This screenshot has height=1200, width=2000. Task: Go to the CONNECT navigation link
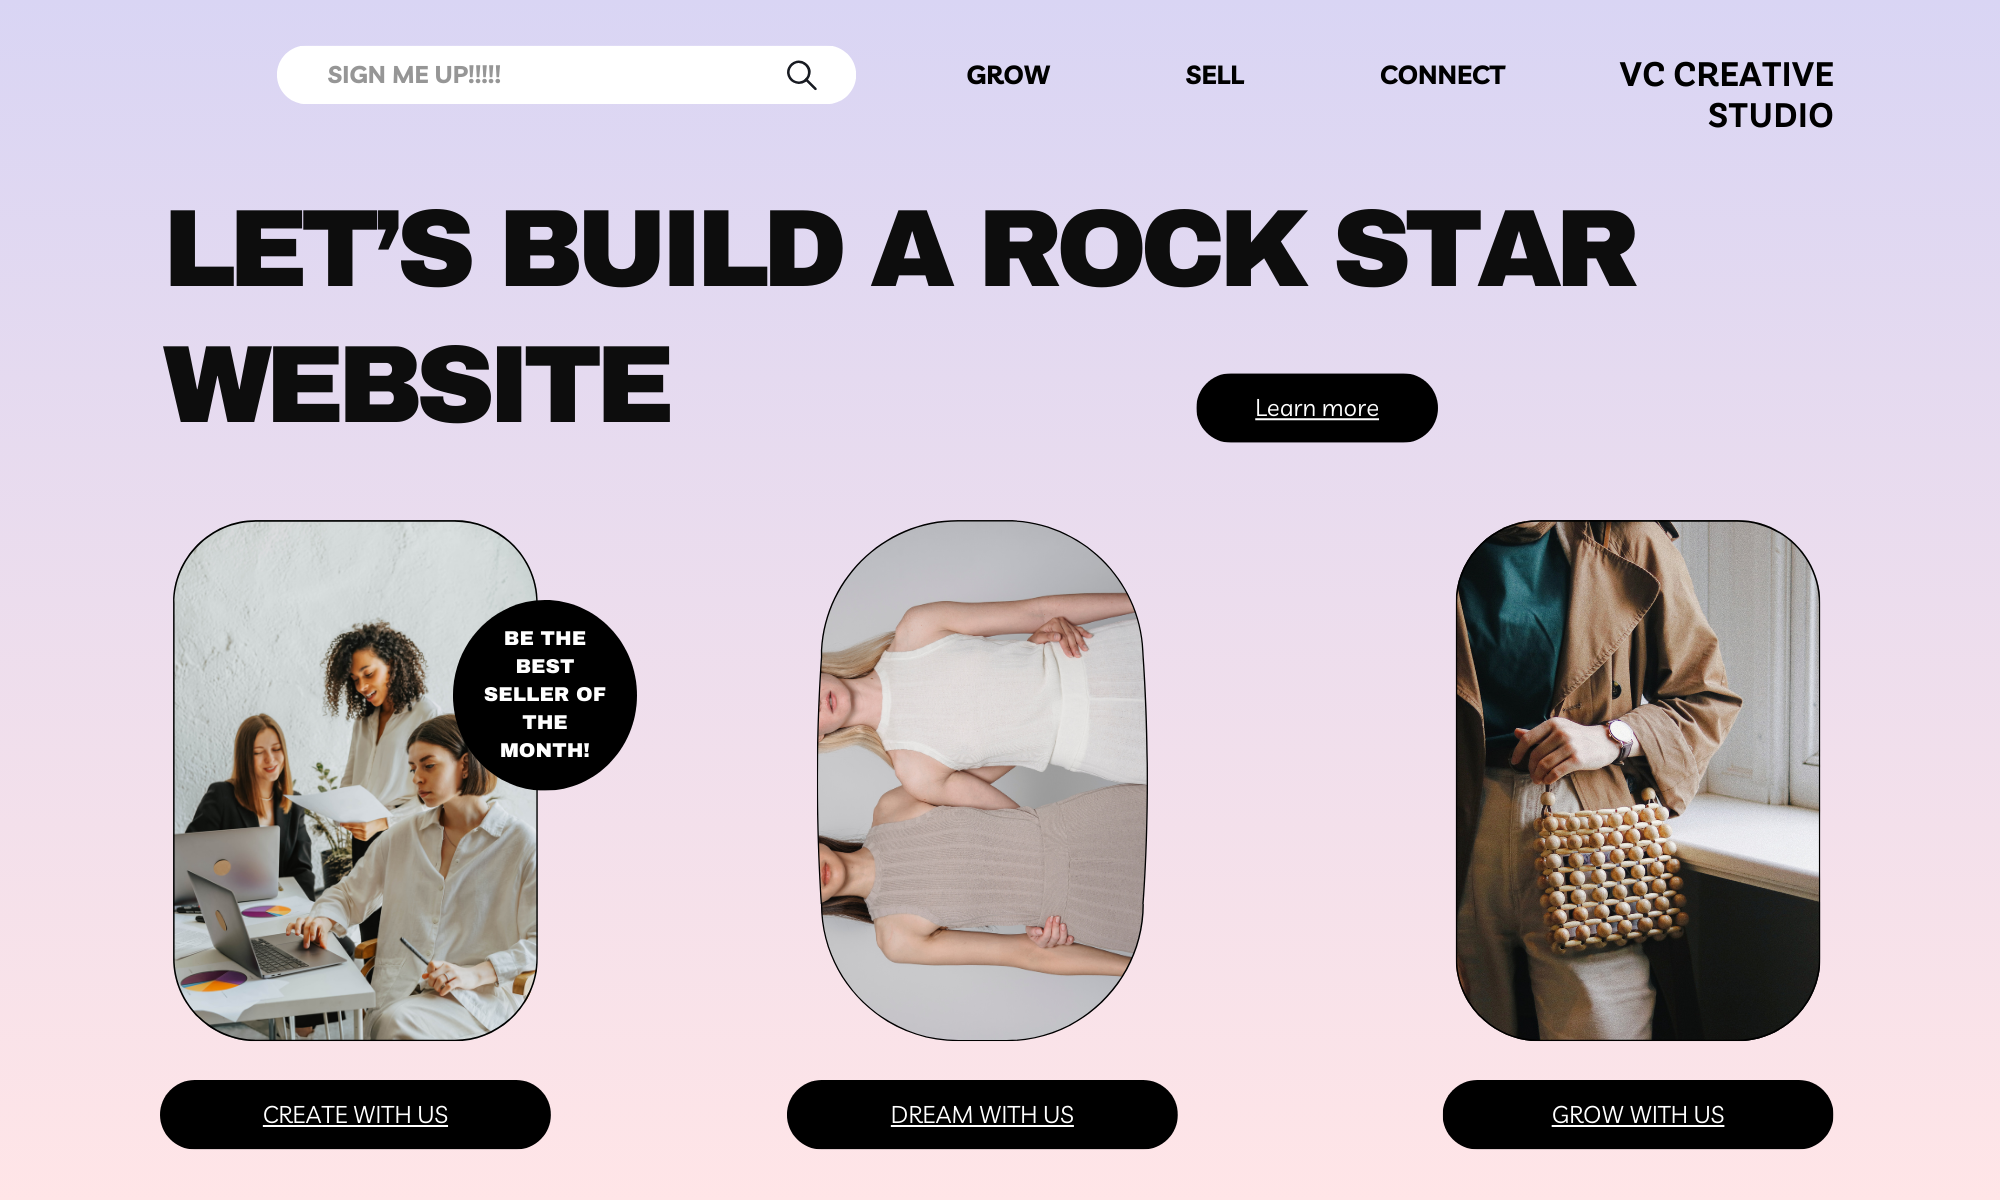point(1442,75)
